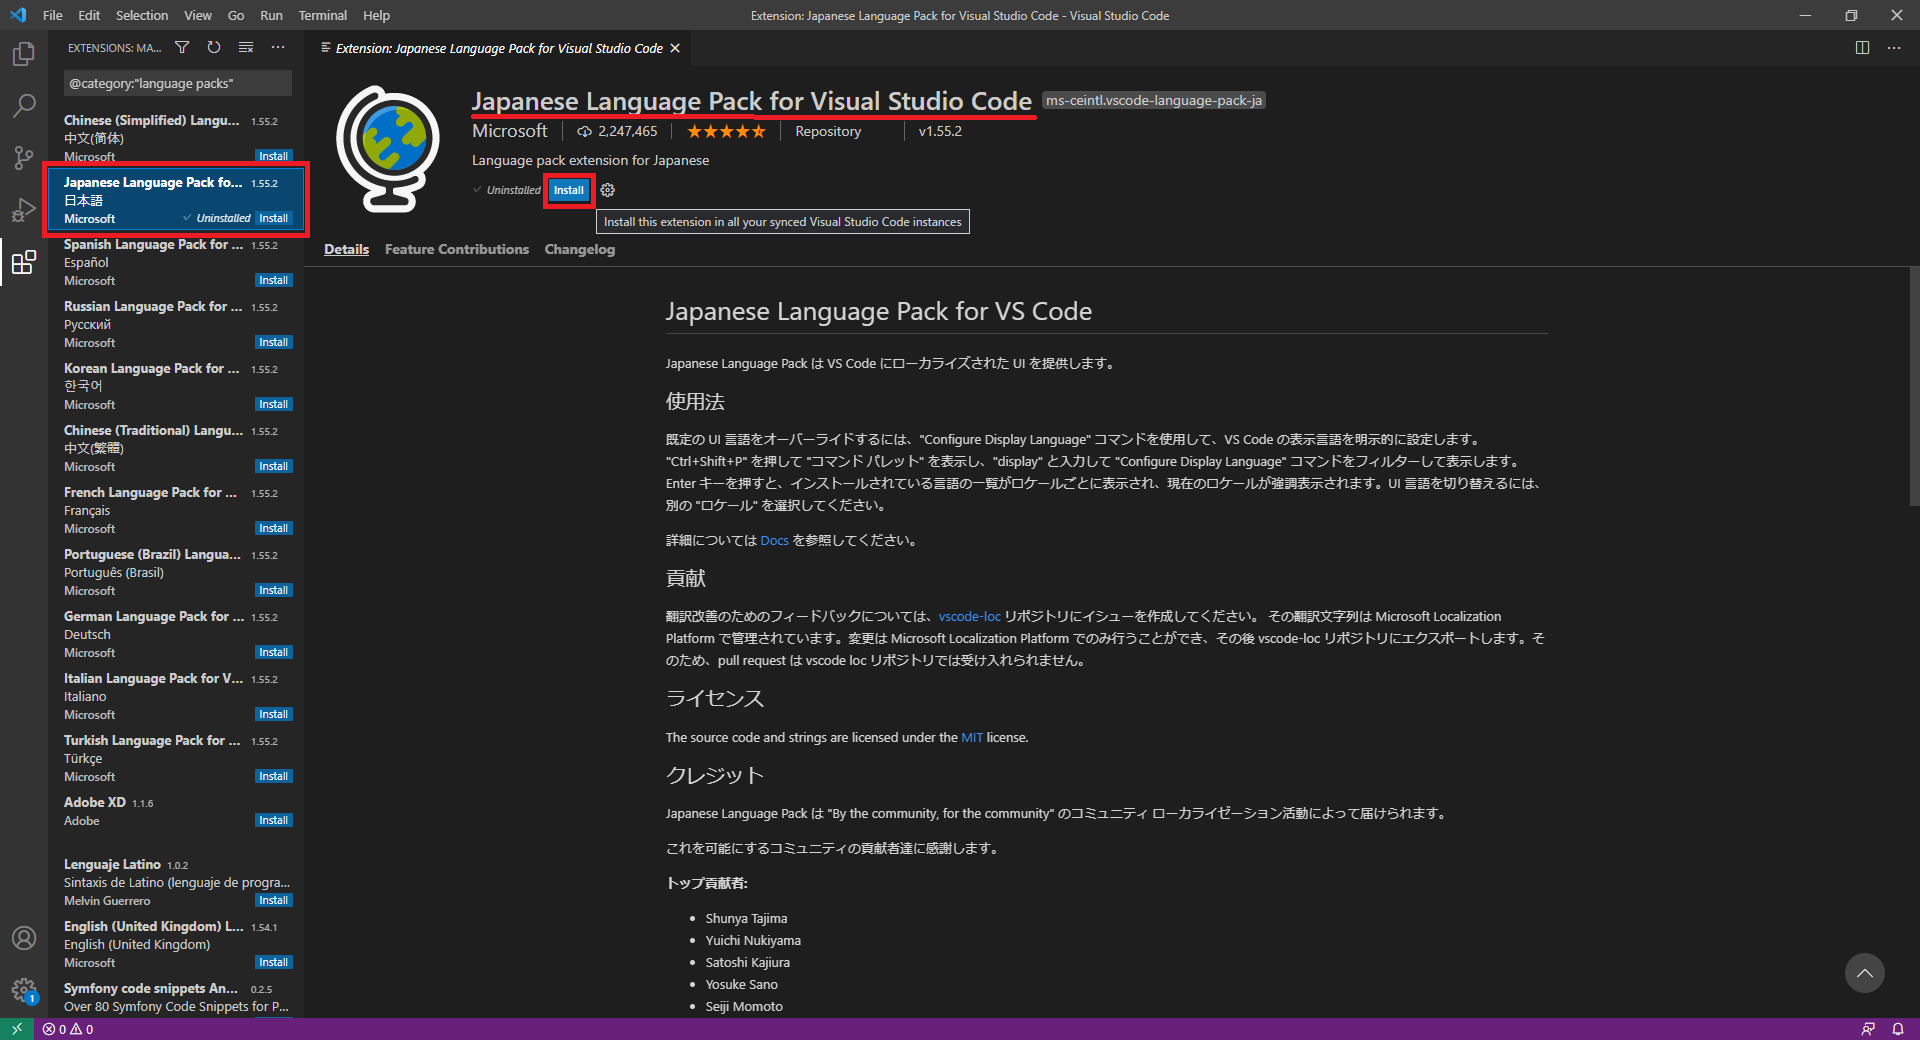
Task: Open extension manage gear next to Install
Action: click(608, 190)
